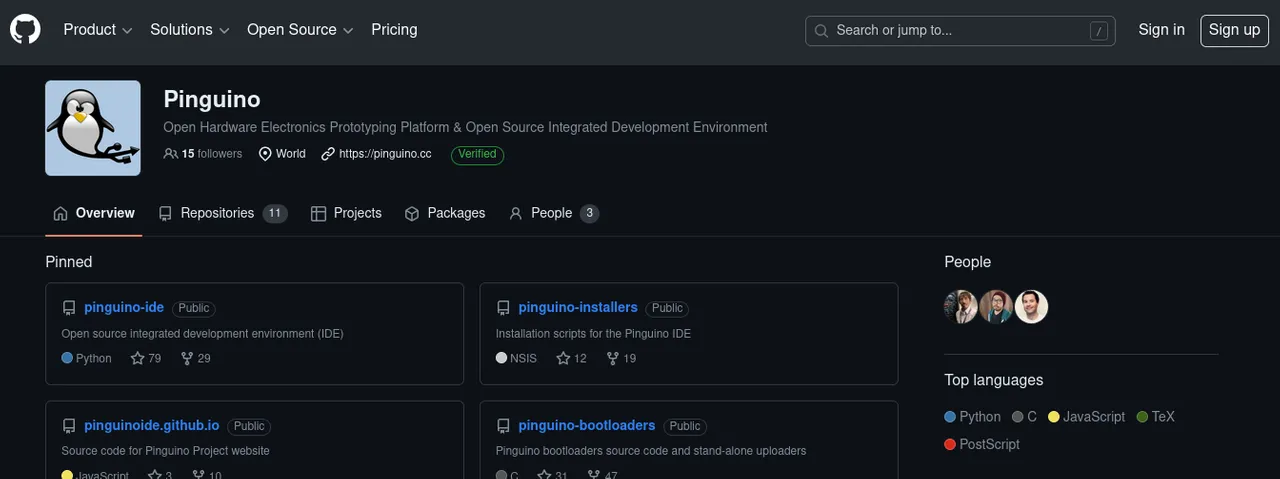The width and height of the screenshot is (1280, 479).
Task: Open the pinguino-ide repository link
Action: click(124, 307)
